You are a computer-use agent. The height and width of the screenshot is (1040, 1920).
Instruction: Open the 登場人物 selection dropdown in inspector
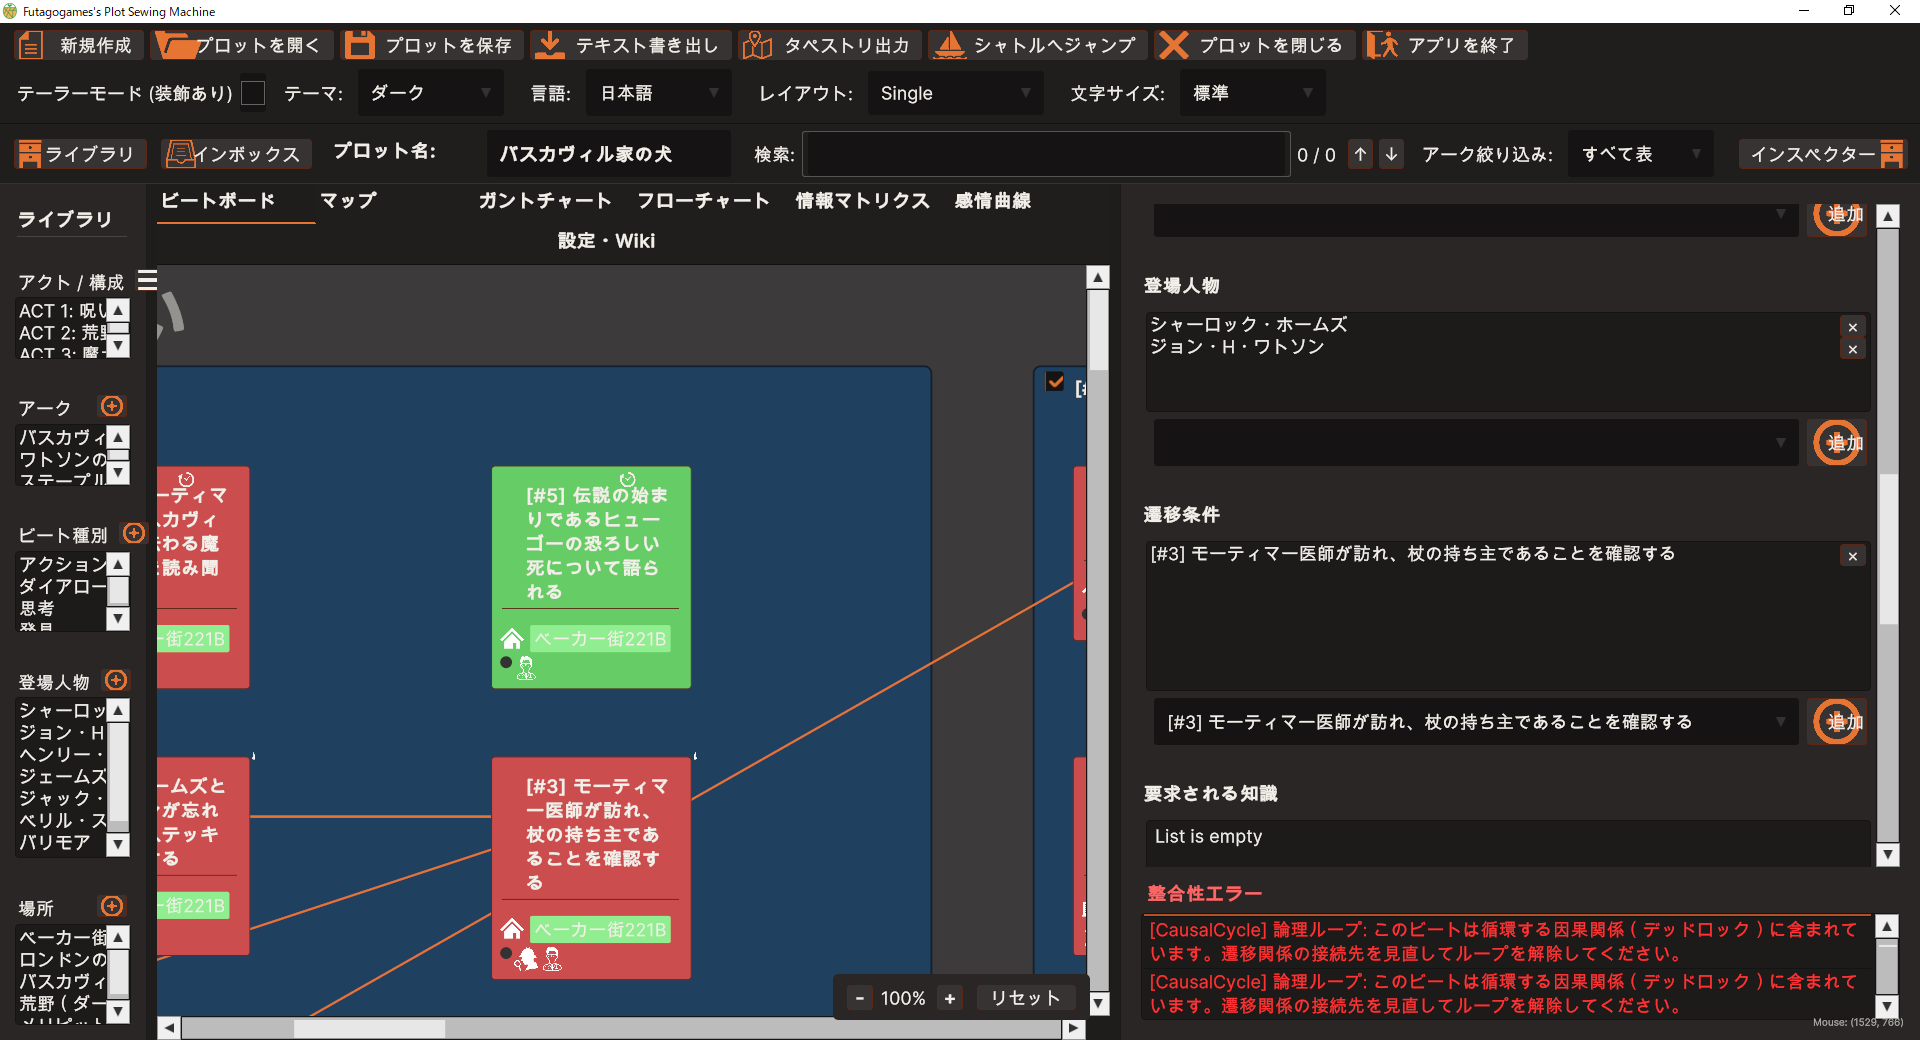(1476, 443)
